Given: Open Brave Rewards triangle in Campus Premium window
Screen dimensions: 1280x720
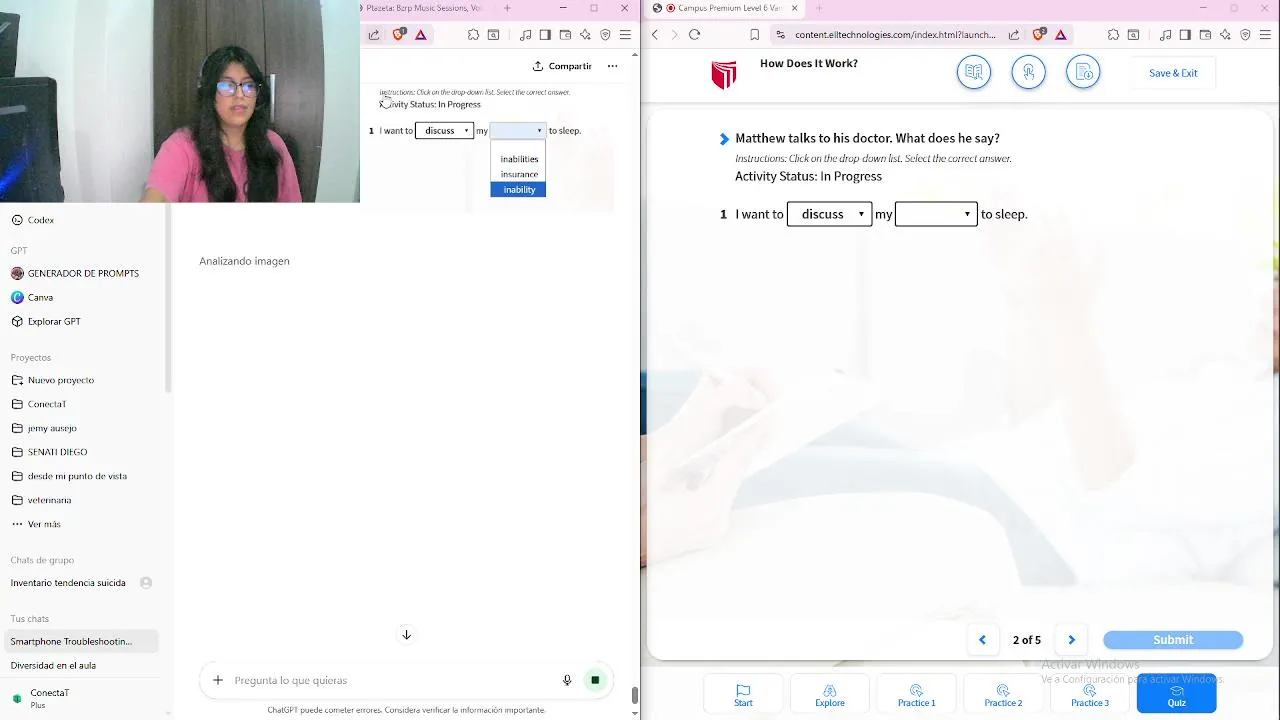Looking at the screenshot, I should click(1060, 34).
